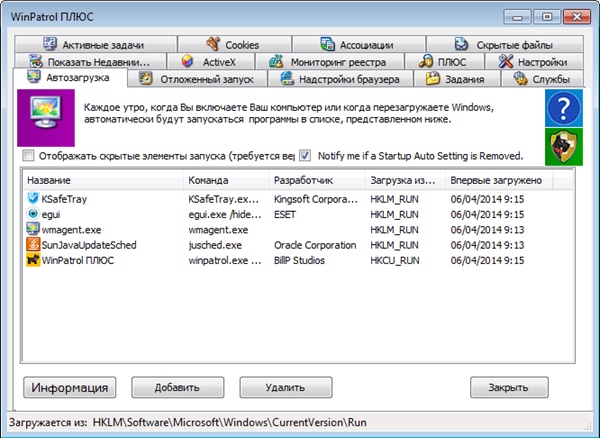Open the Cookies tab
Image resolution: width=600 pixels, height=438 pixels.
click(x=232, y=45)
